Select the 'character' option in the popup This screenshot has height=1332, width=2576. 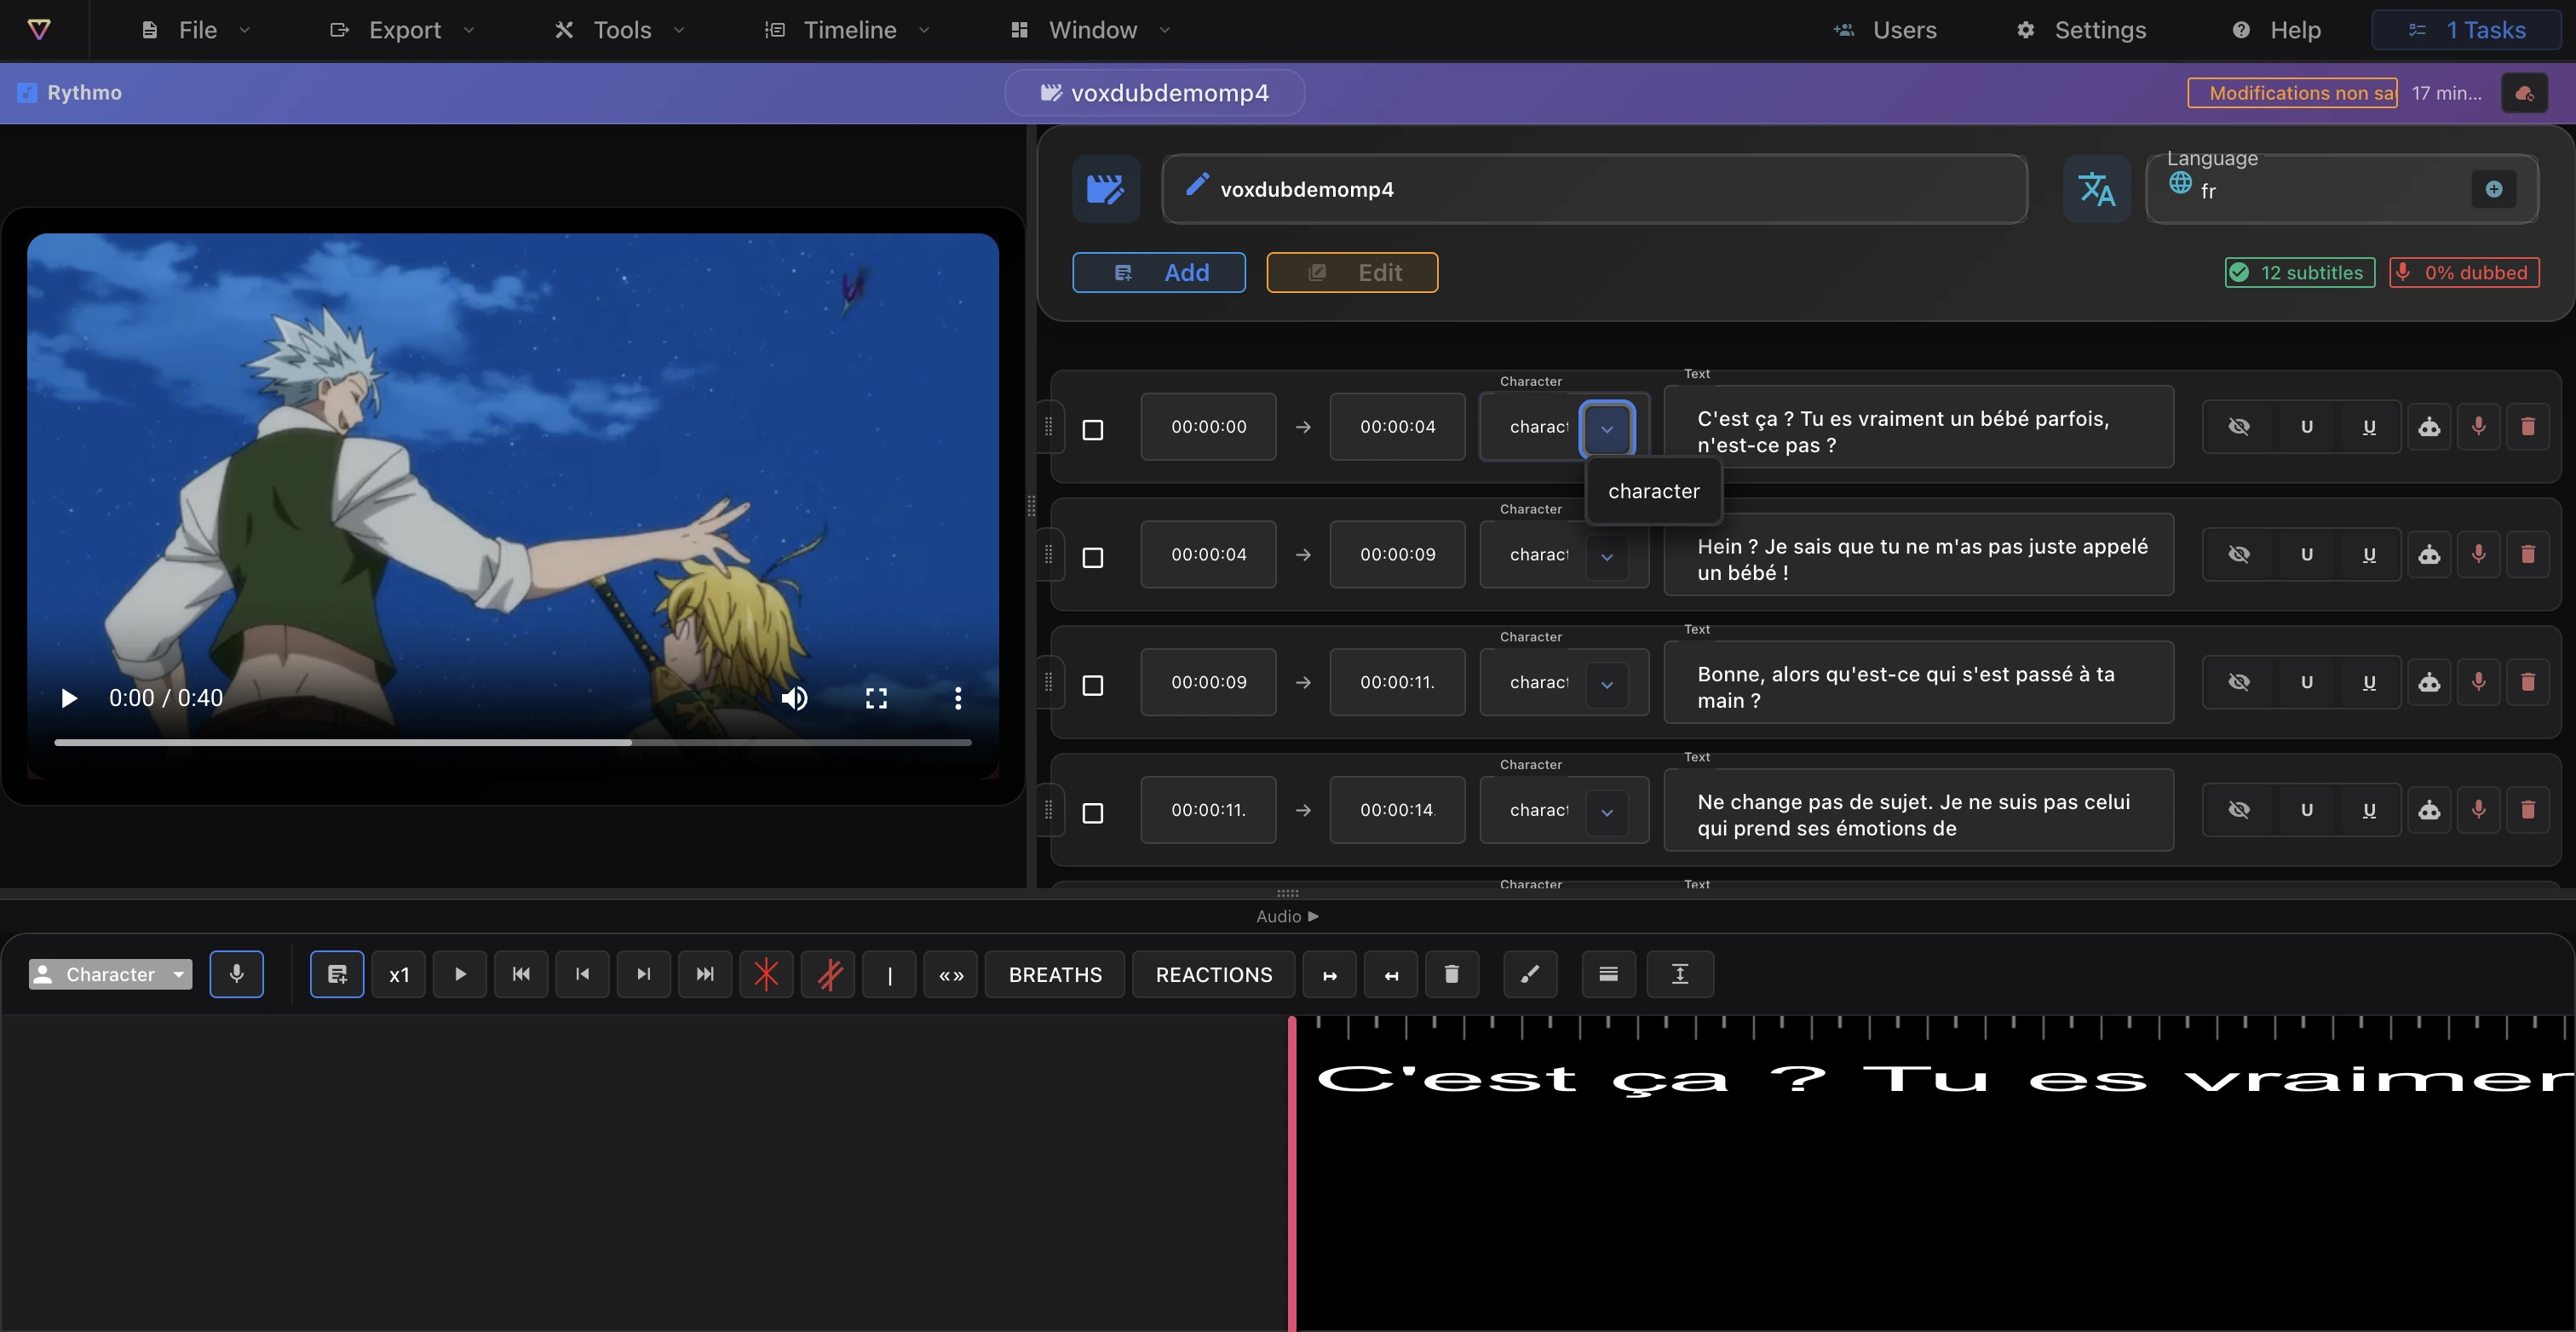(x=1654, y=491)
